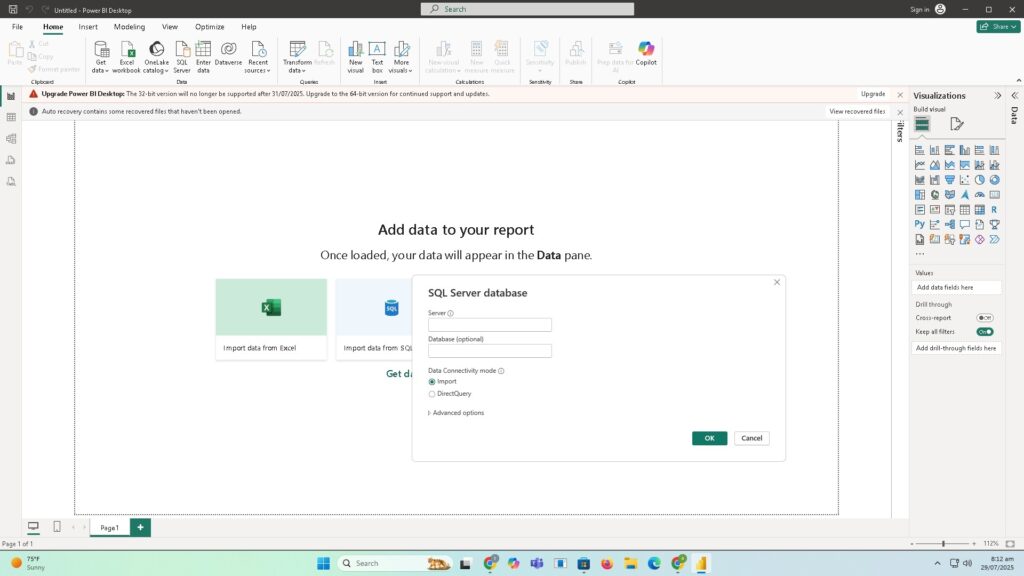Screen dimensions: 1024x576
Task: Open the Transform data dropdown
Action: [297, 57]
